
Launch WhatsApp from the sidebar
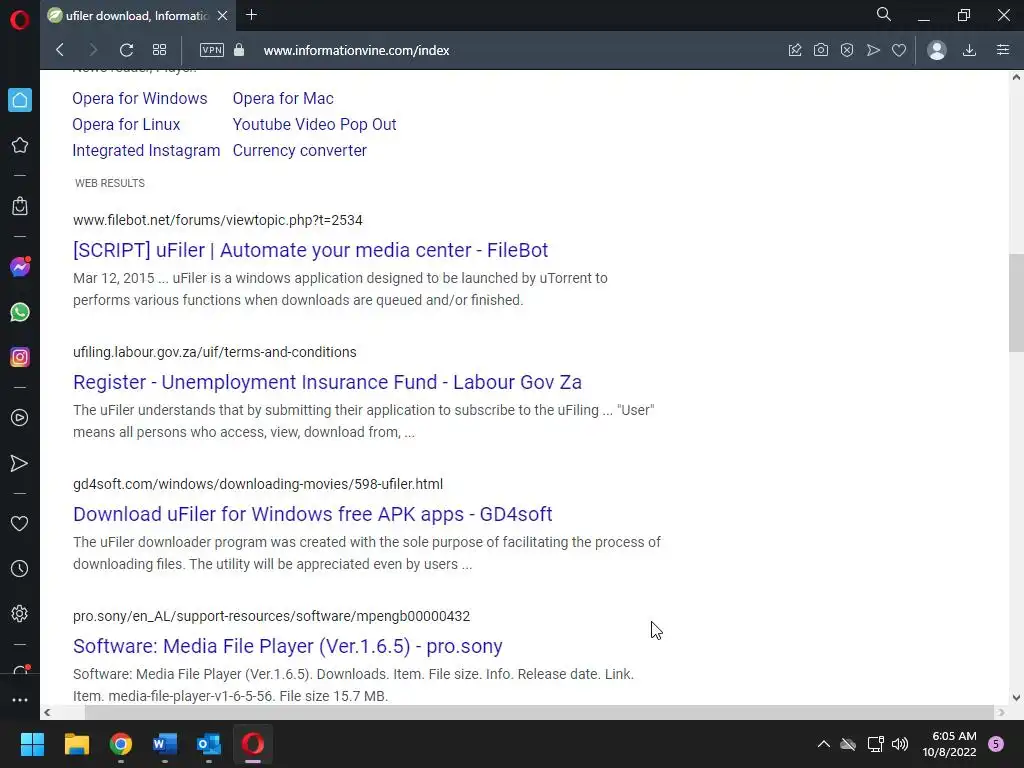[20, 312]
